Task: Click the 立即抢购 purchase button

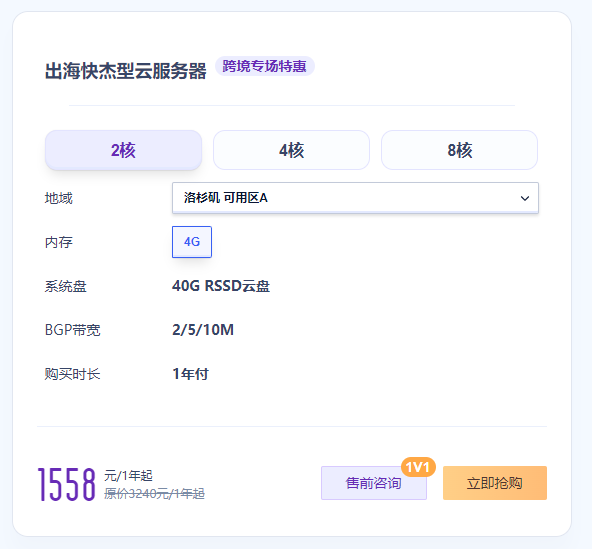Action: coord(495,483)
